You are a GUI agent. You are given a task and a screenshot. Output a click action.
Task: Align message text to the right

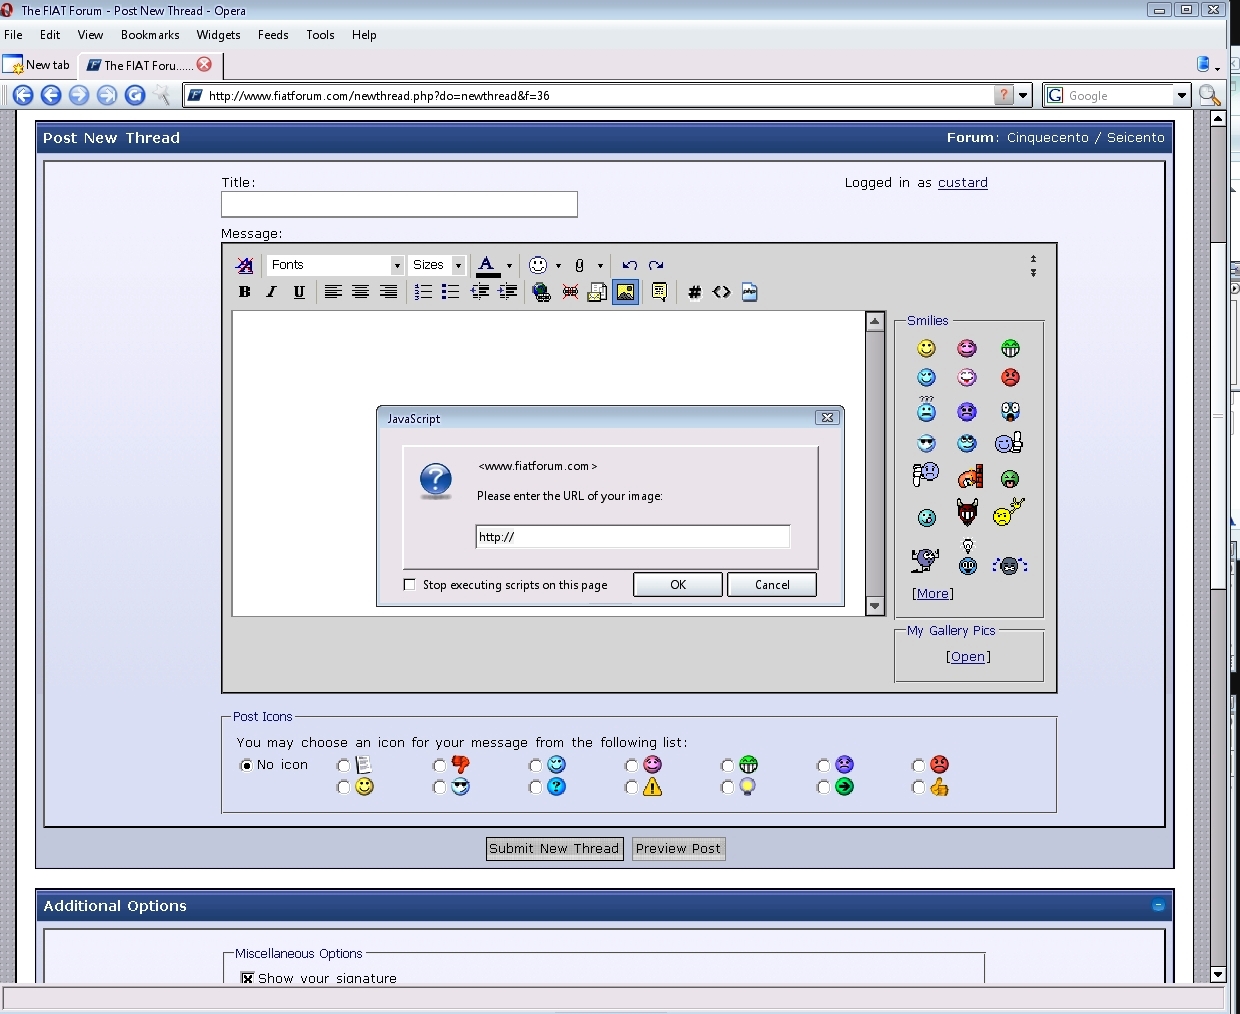point(388,292)
